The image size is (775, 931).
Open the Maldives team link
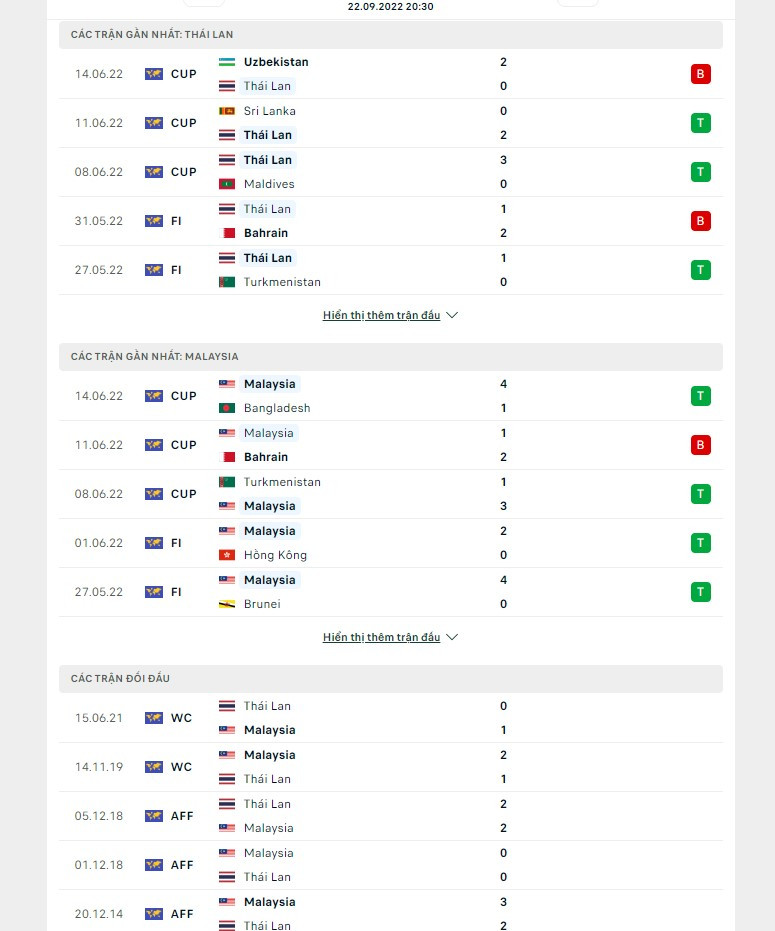tap(269, 184)
